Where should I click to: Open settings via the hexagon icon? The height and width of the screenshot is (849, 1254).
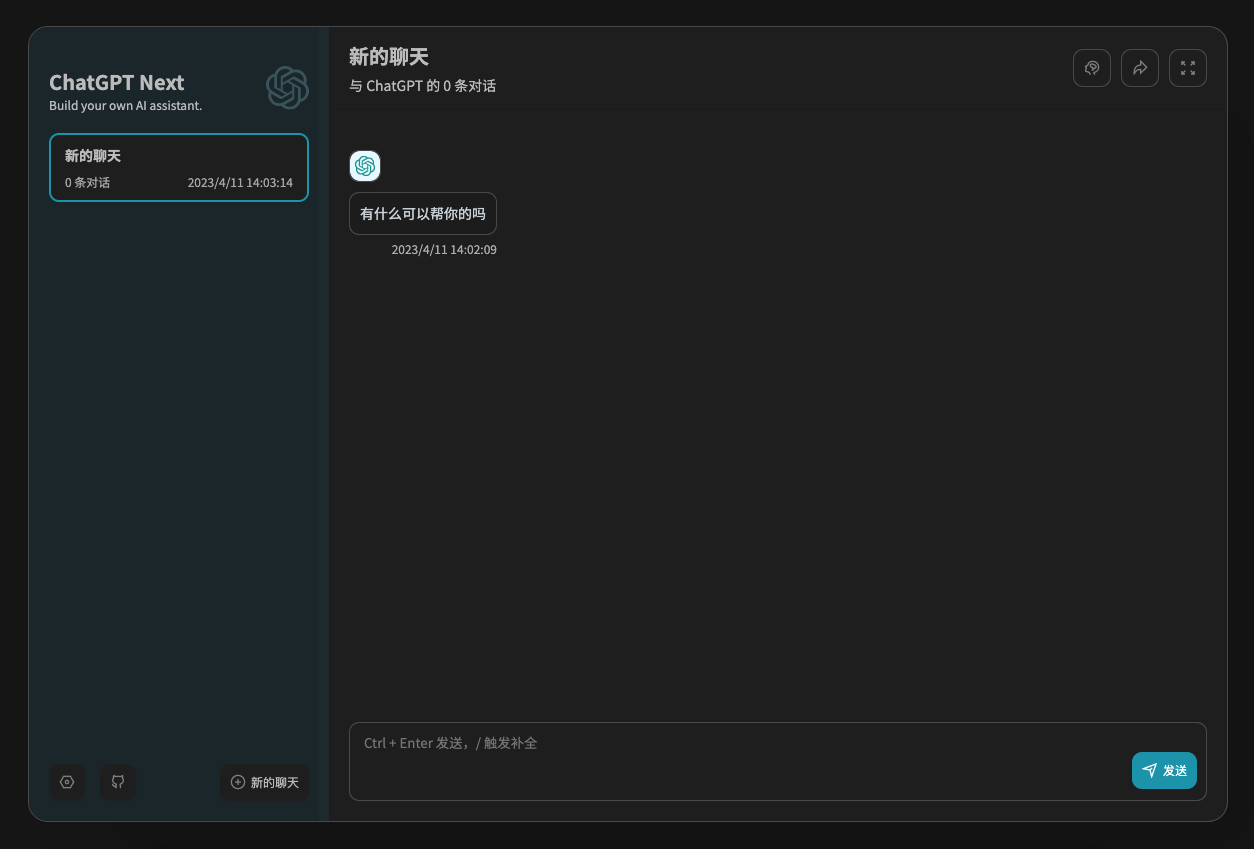pos(67,782)
